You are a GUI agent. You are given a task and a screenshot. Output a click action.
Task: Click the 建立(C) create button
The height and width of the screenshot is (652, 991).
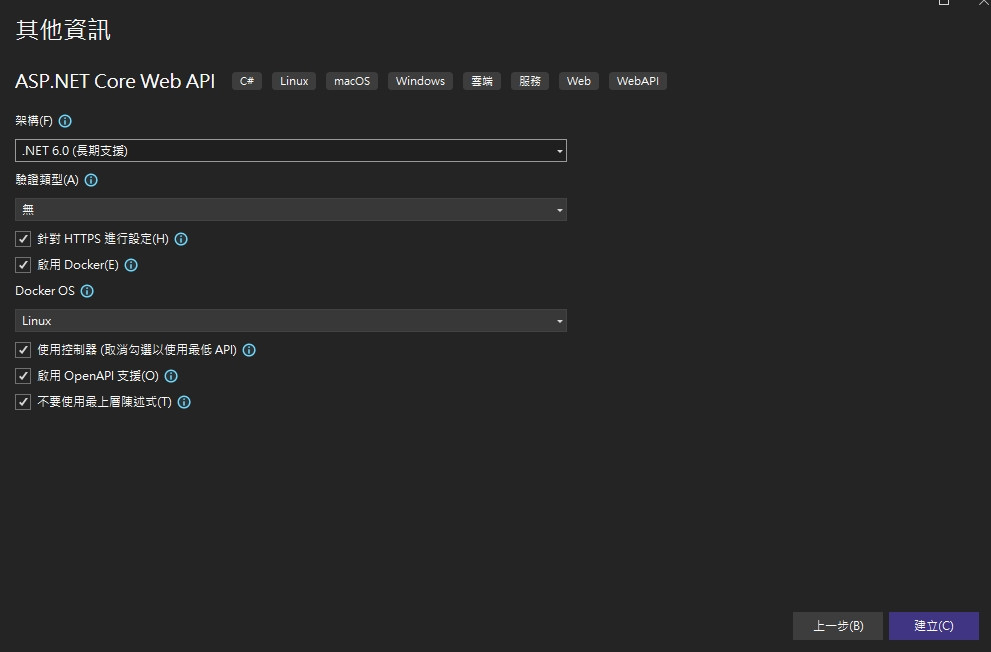pyautogui.click(x=933, y=626)
